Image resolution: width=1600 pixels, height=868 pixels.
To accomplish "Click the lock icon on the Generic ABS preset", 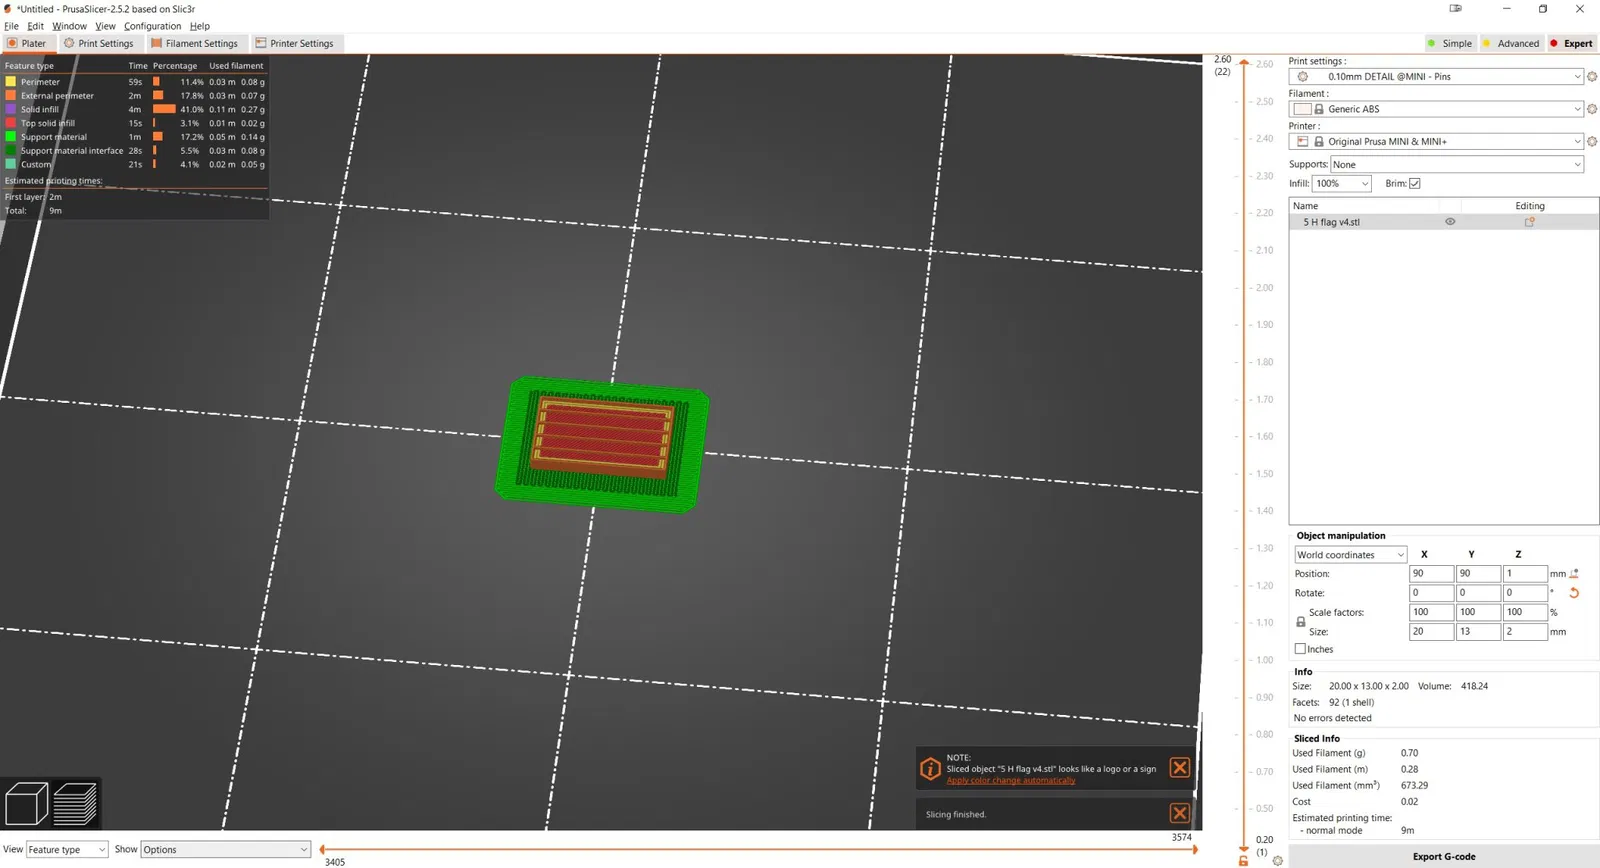I will (1319, 109).
